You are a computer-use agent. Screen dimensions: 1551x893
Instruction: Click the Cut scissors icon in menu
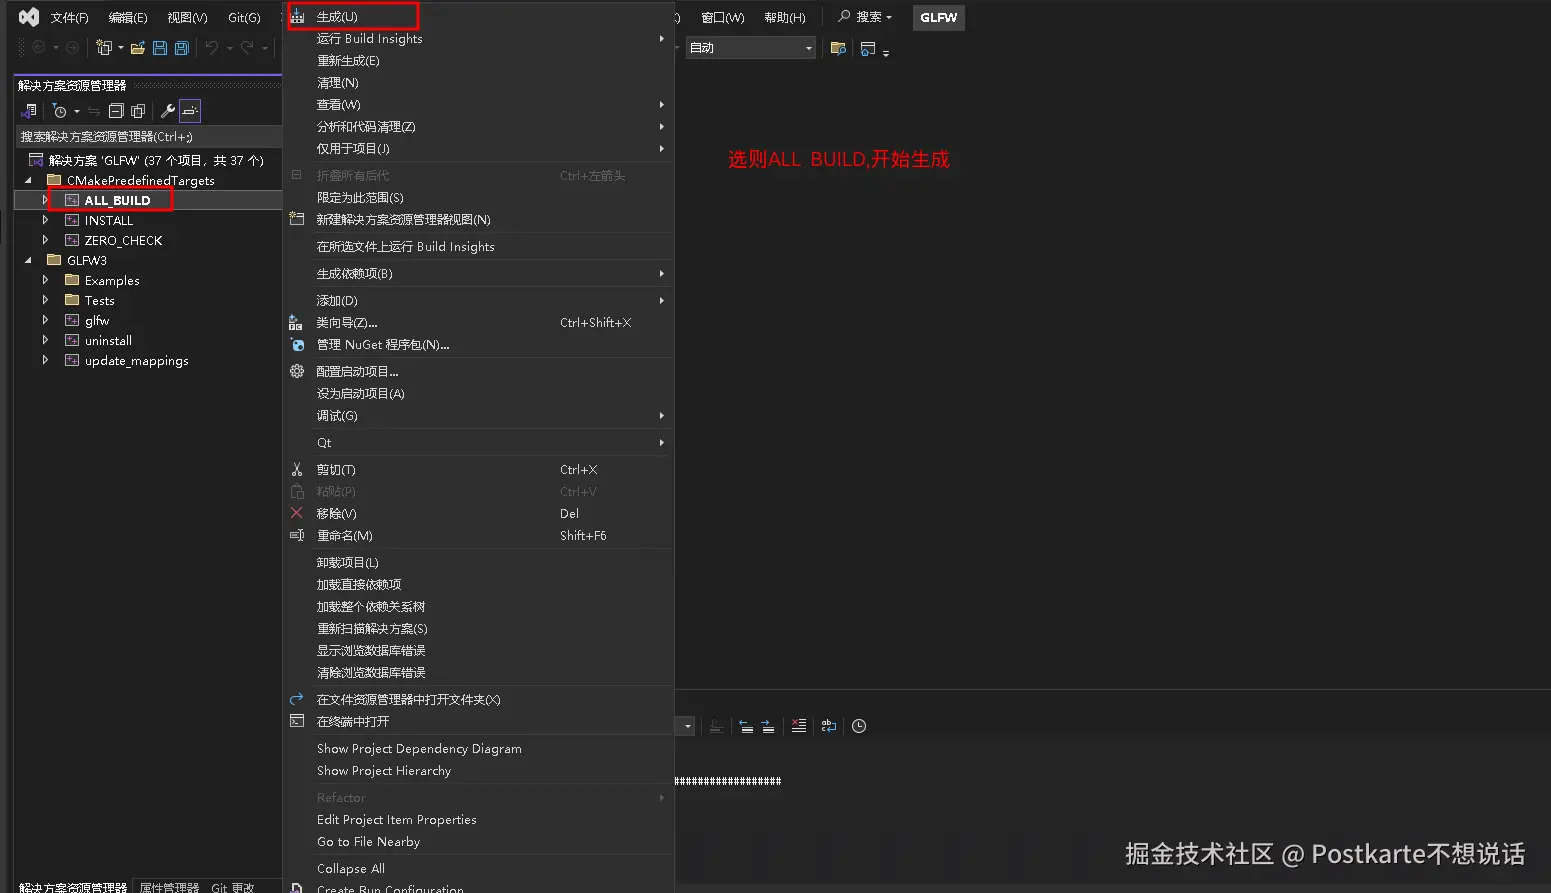[x=297, y=469]
